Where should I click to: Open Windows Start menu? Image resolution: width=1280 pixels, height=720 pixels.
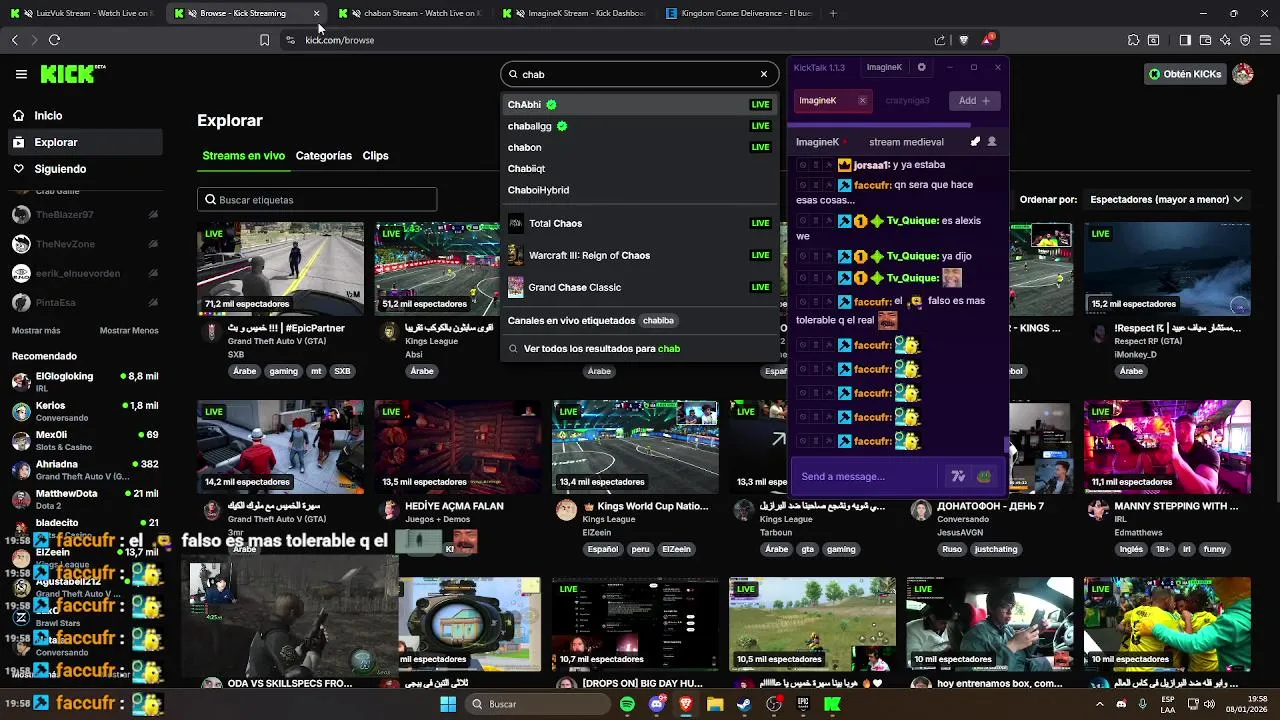pyautogui.click(x=448, y=704)
